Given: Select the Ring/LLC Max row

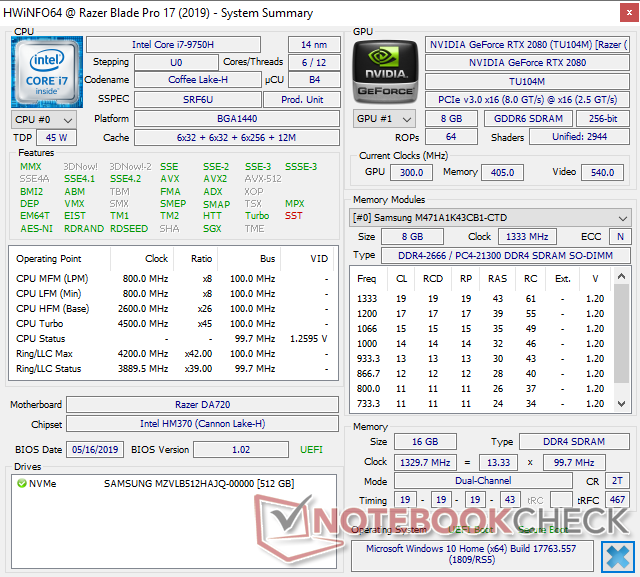Looking at the screenshot, I should pyautogui.click(x=173, y=354).
